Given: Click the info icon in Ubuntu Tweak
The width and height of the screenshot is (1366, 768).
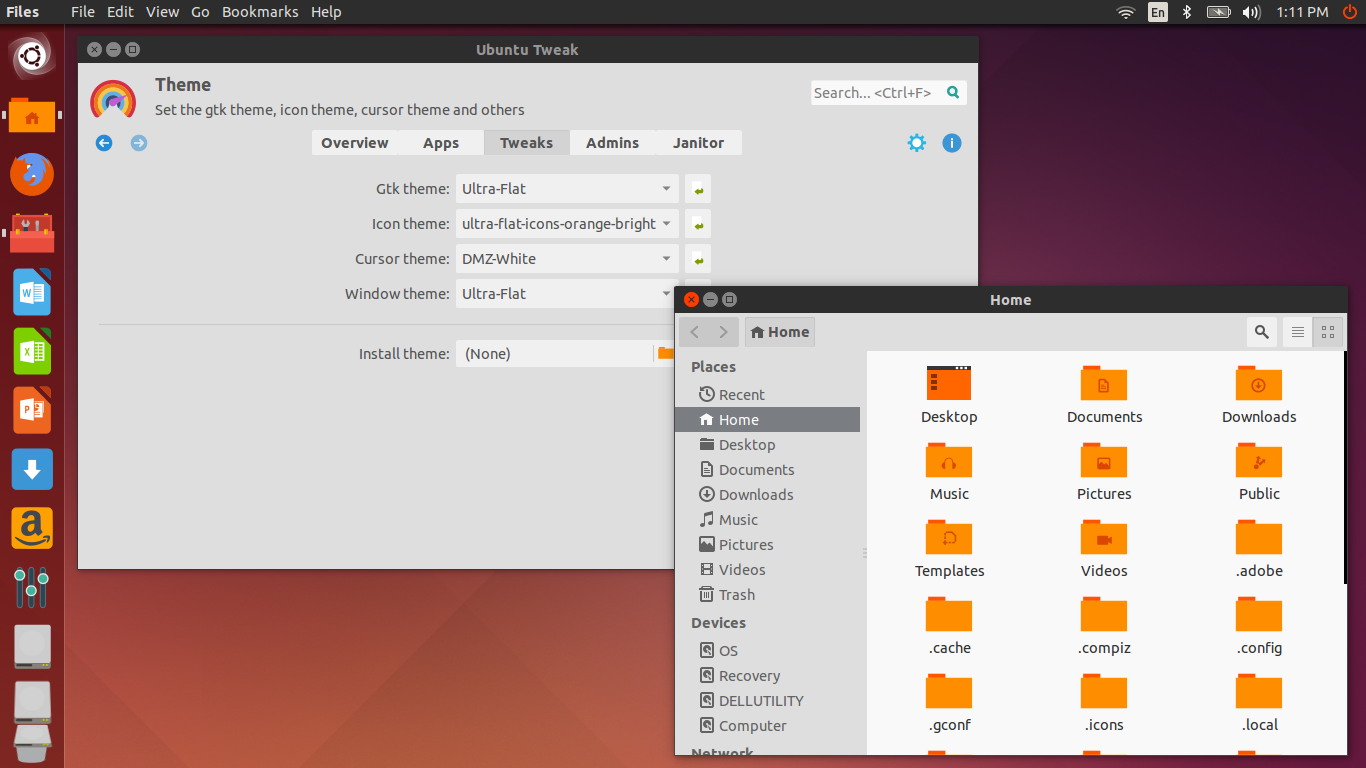Looking at the screenshot, I should (x=952, y=143).
